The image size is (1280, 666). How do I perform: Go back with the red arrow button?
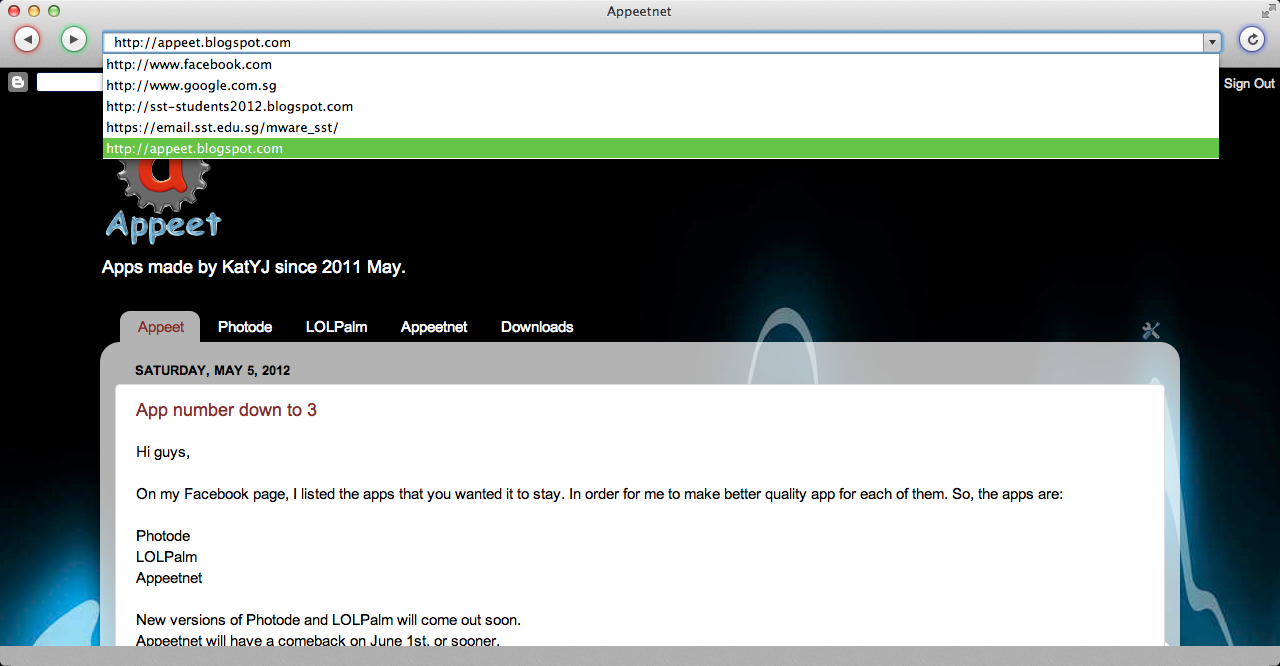(x=27, y=39)
